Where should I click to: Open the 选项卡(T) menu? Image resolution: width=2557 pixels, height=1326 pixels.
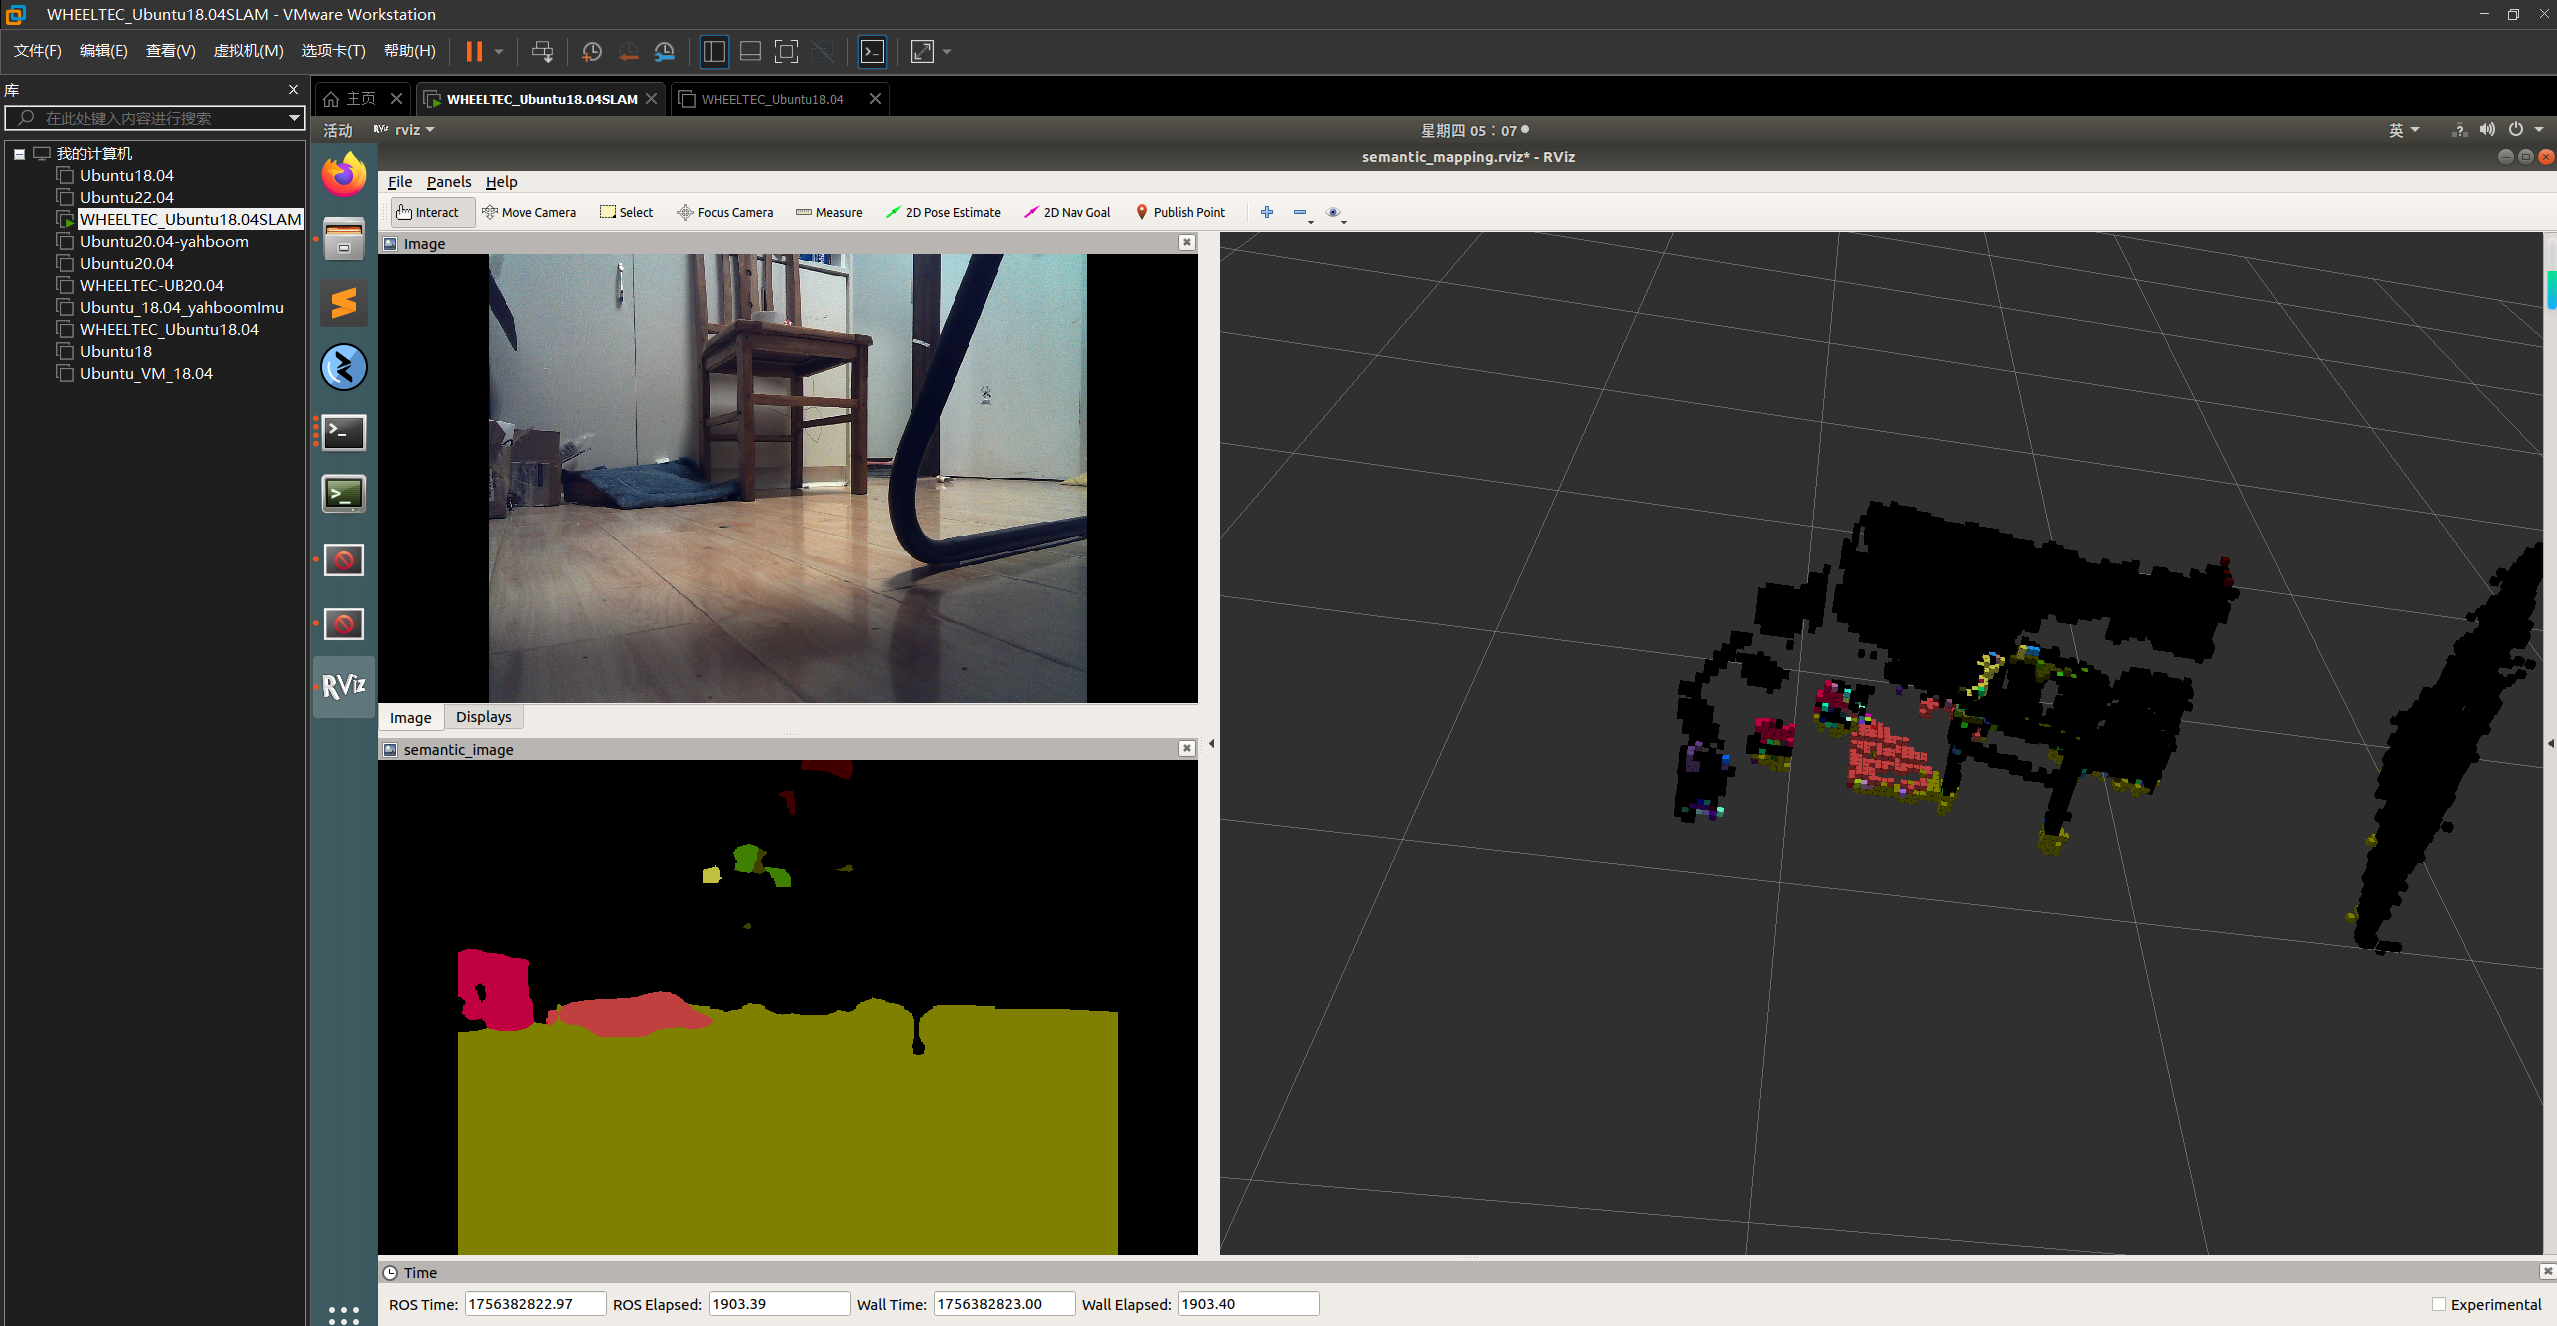pos(333,51)
